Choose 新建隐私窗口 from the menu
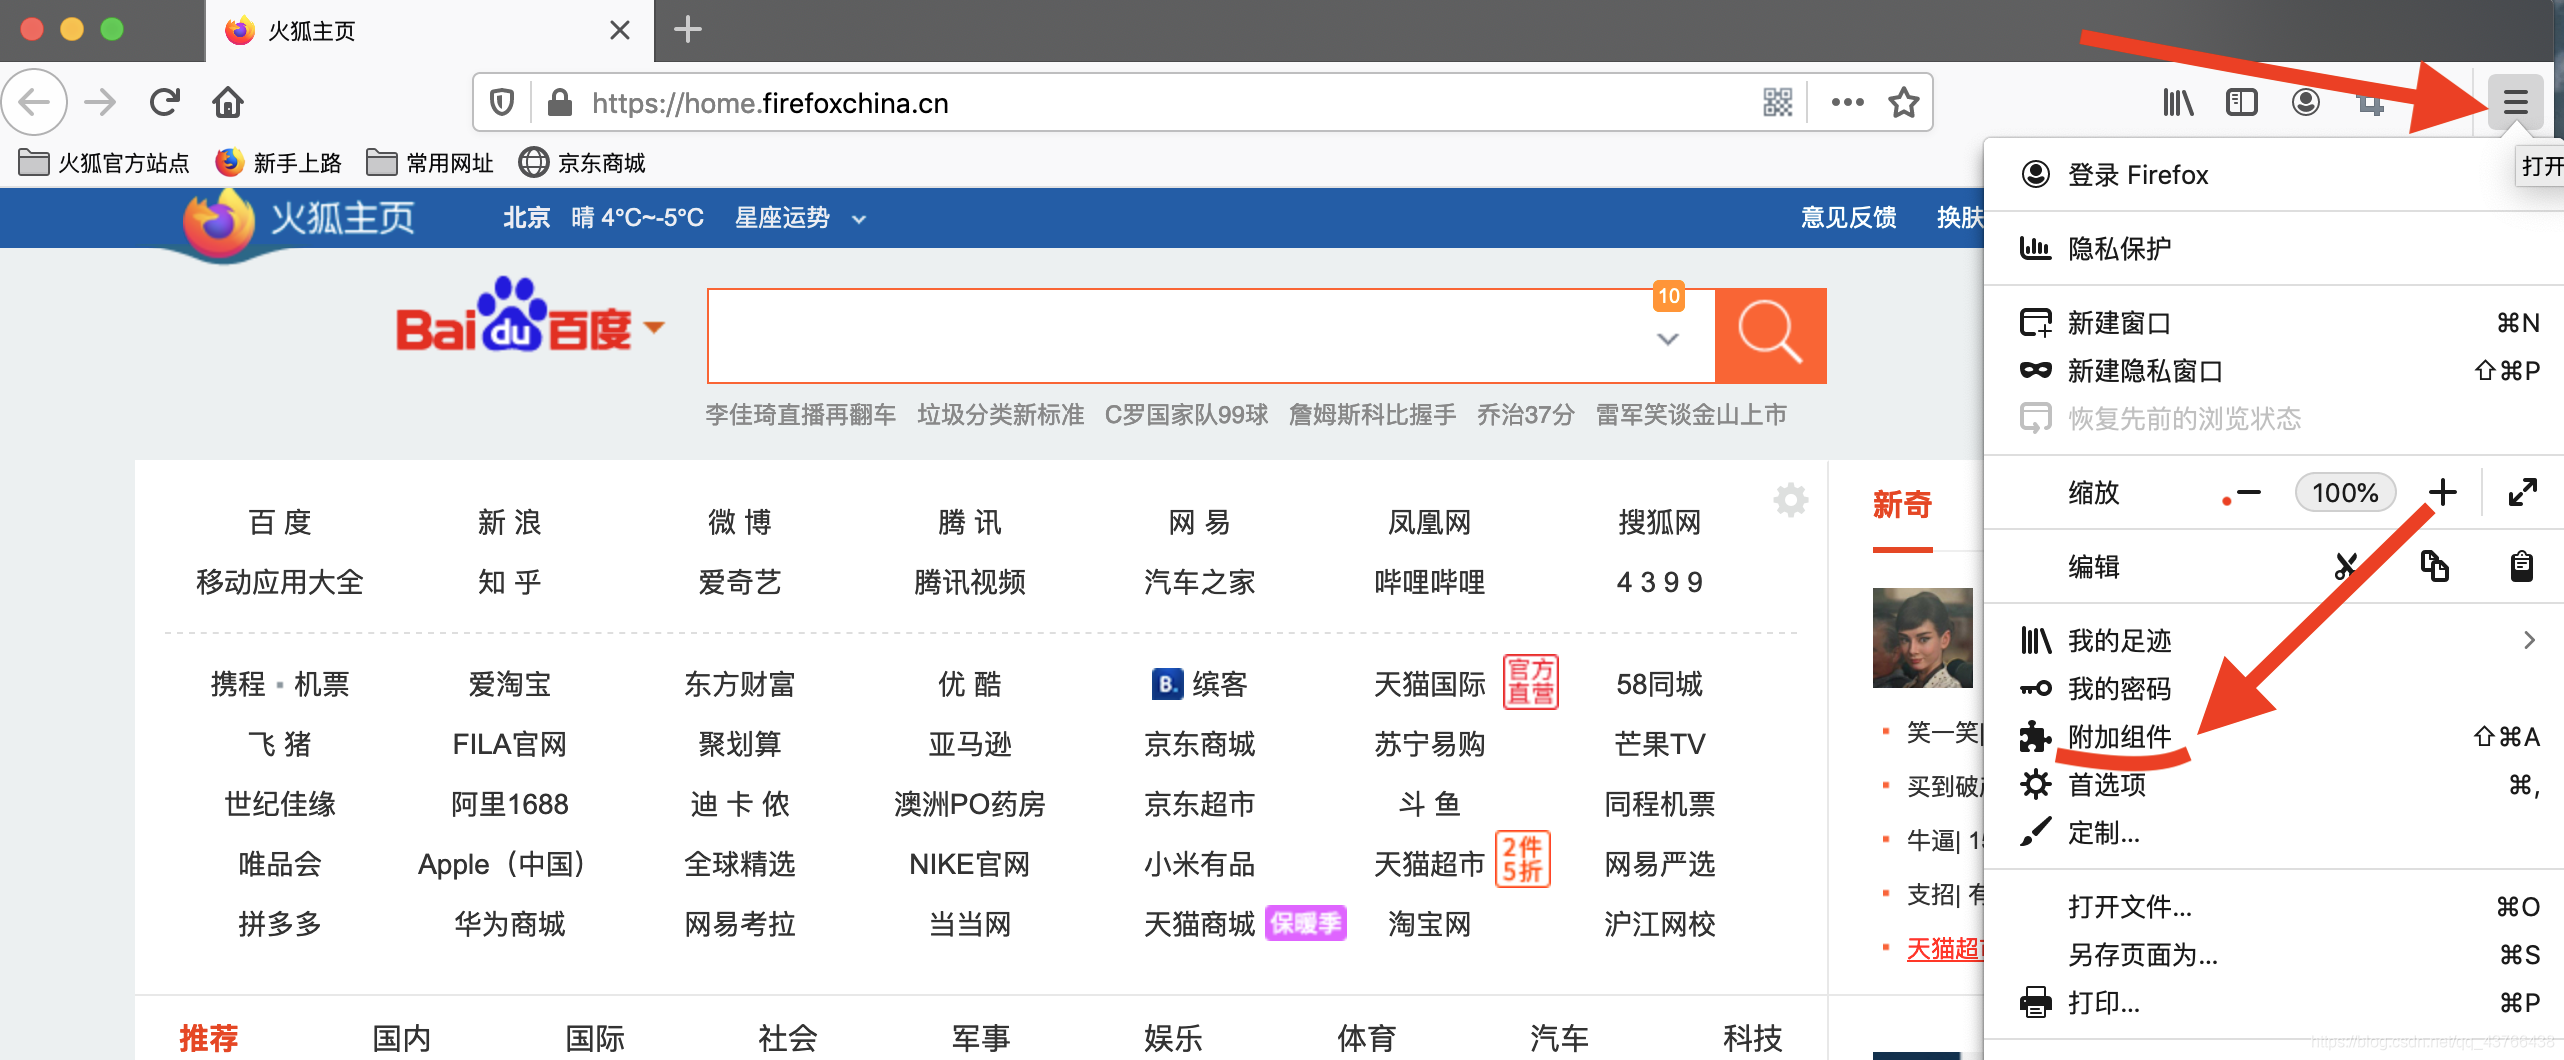This screenshot has height=1060, width=2564. pos(2274,371)
